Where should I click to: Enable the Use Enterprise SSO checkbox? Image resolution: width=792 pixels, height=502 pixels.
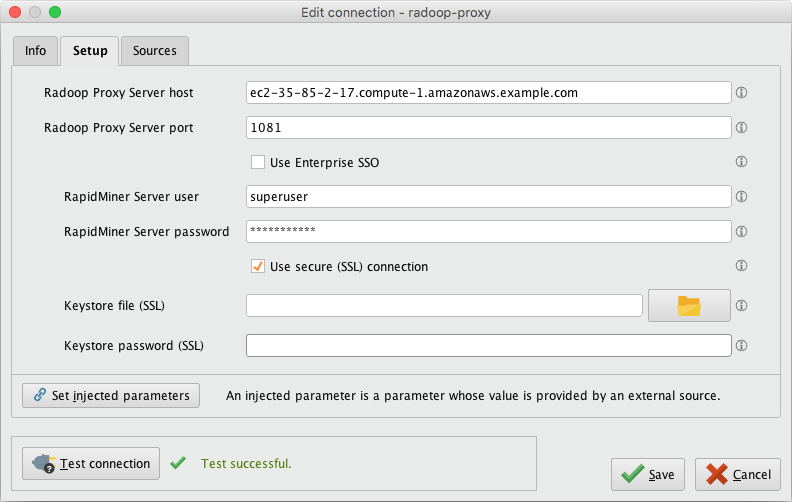pos(258,162)
